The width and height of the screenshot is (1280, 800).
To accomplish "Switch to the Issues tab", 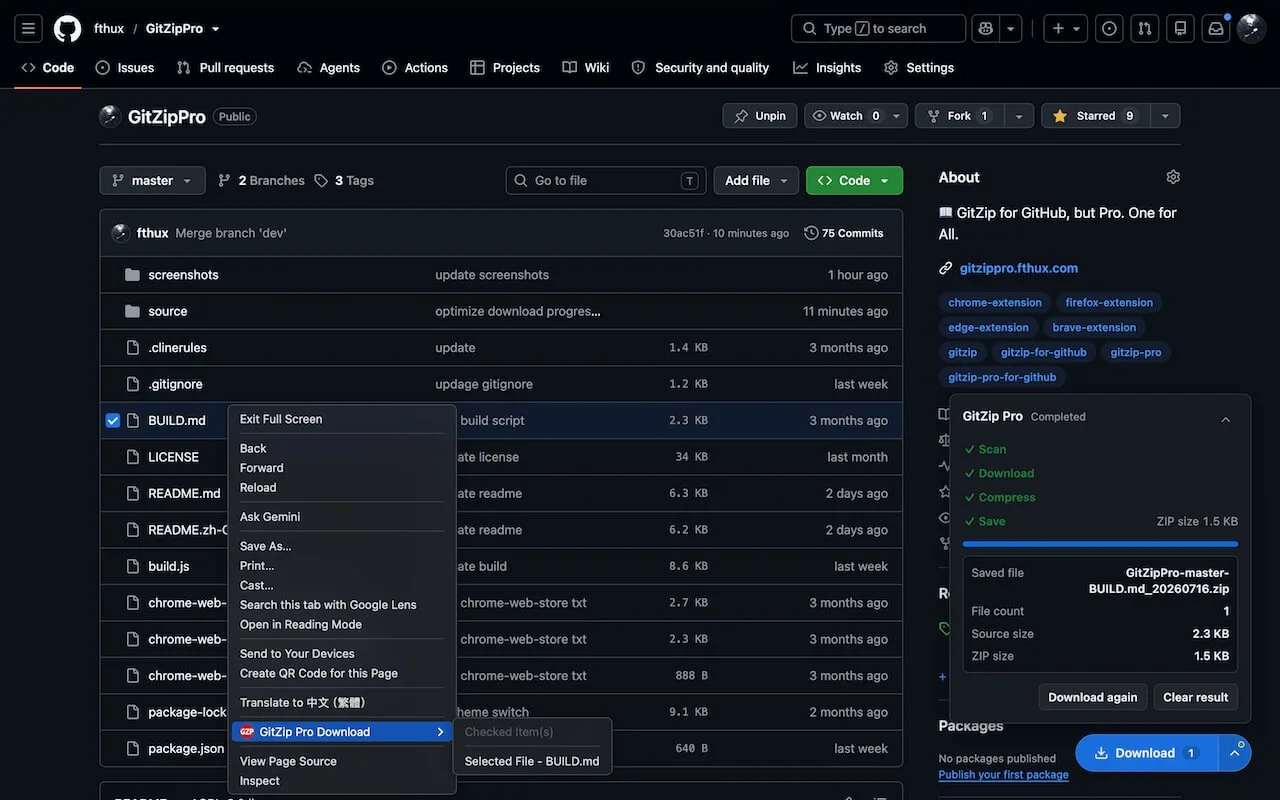I will (x=125, y=68).
